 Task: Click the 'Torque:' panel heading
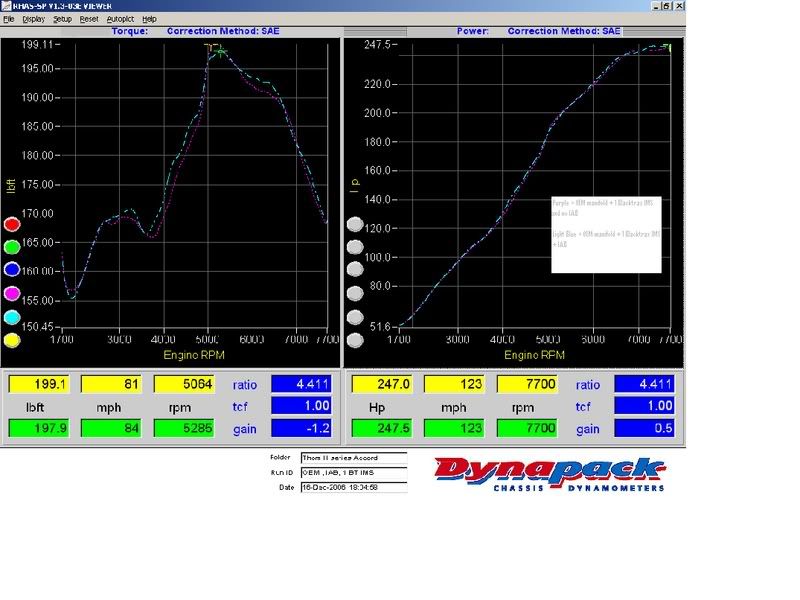pos(130,31)
